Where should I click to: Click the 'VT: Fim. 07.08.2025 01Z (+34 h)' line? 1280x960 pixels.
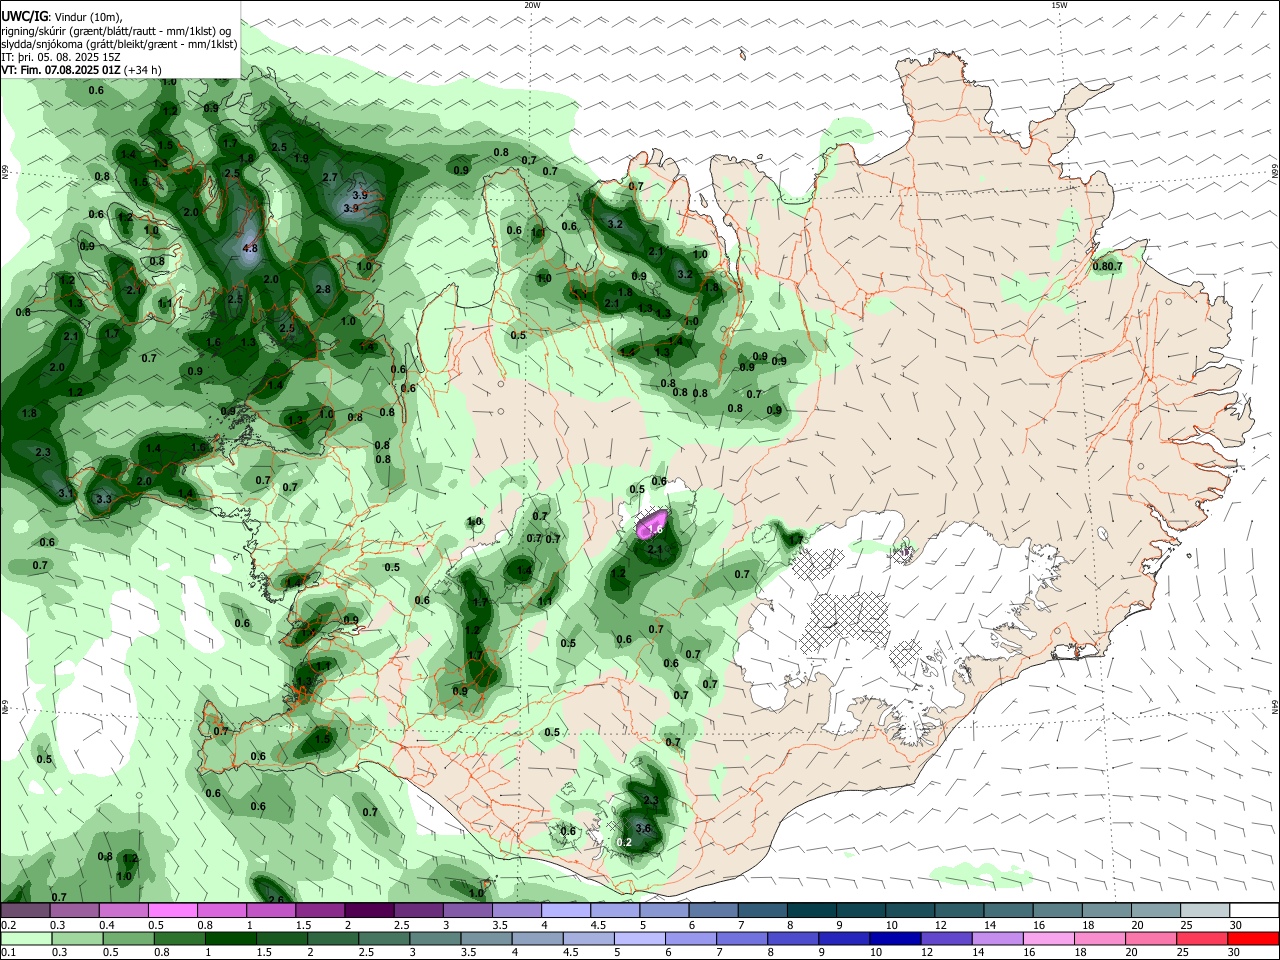(x=81, y=70)
